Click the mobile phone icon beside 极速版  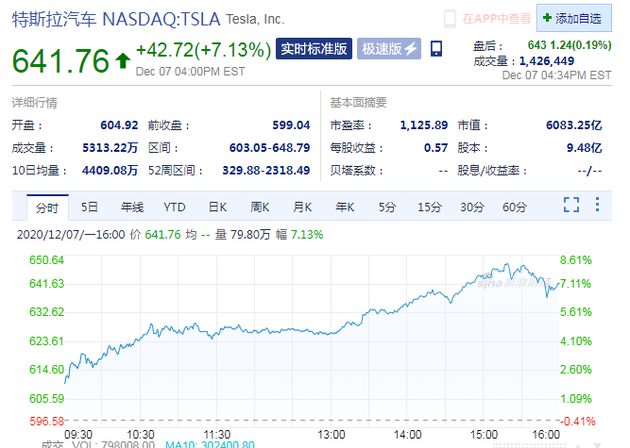pyautogui.click(x=436, y=49)
